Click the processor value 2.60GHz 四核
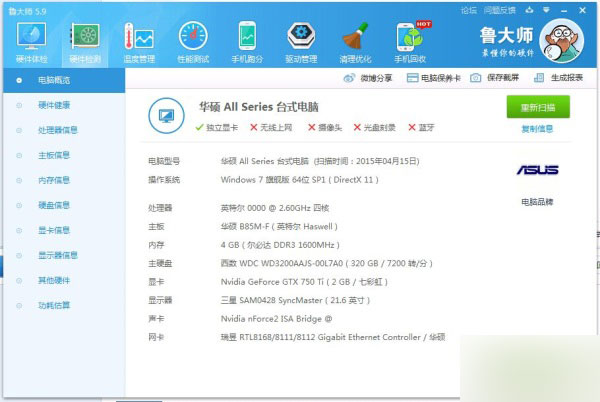Viewport: 600px width, 402px height. [275, 208]
